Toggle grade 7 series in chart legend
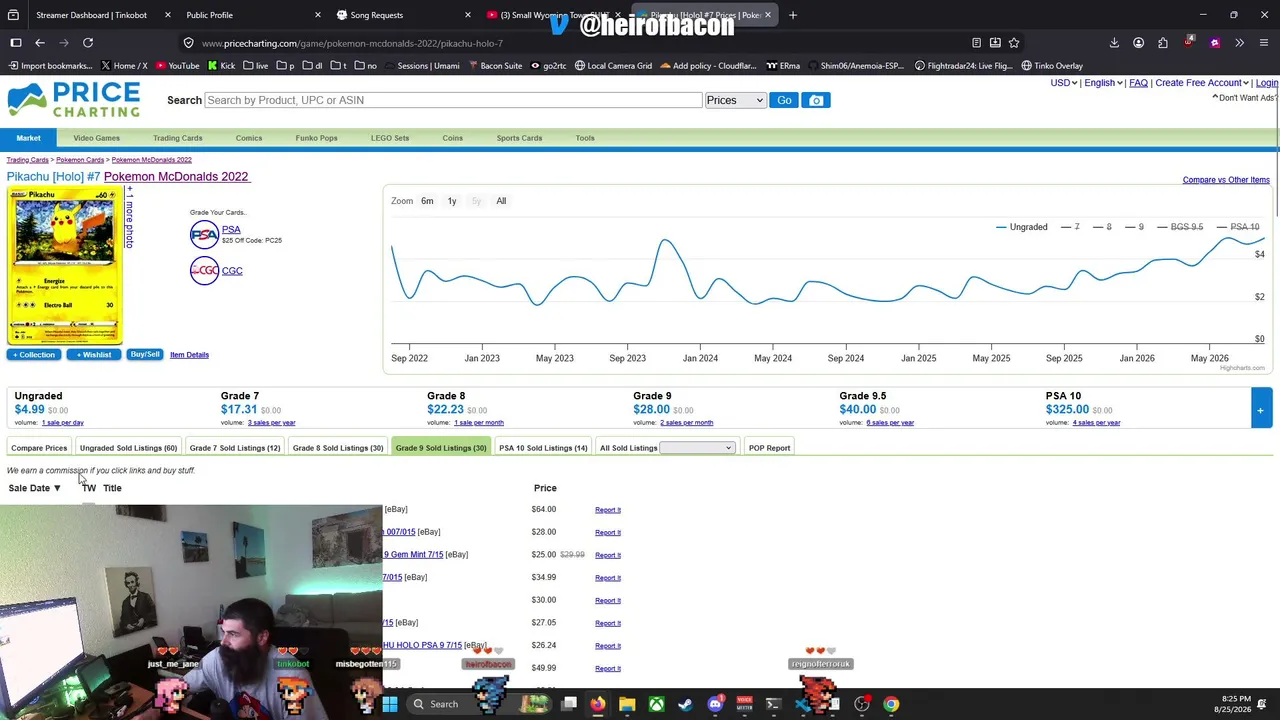1280x720 pixels. 1070,227
